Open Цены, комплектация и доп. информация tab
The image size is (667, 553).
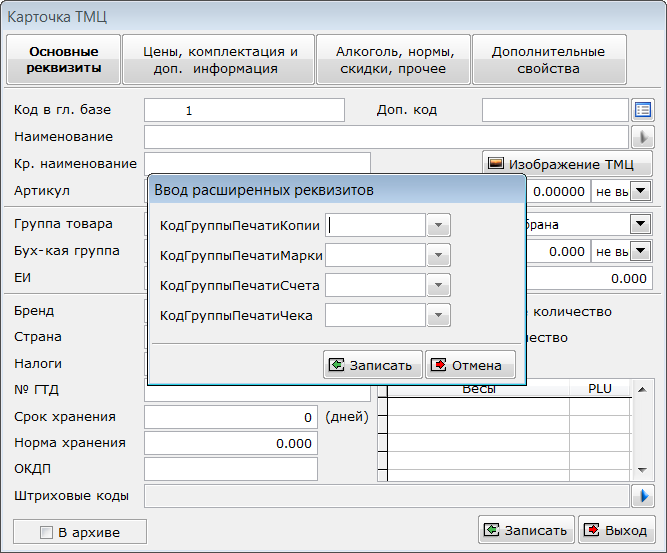point(219,60)
